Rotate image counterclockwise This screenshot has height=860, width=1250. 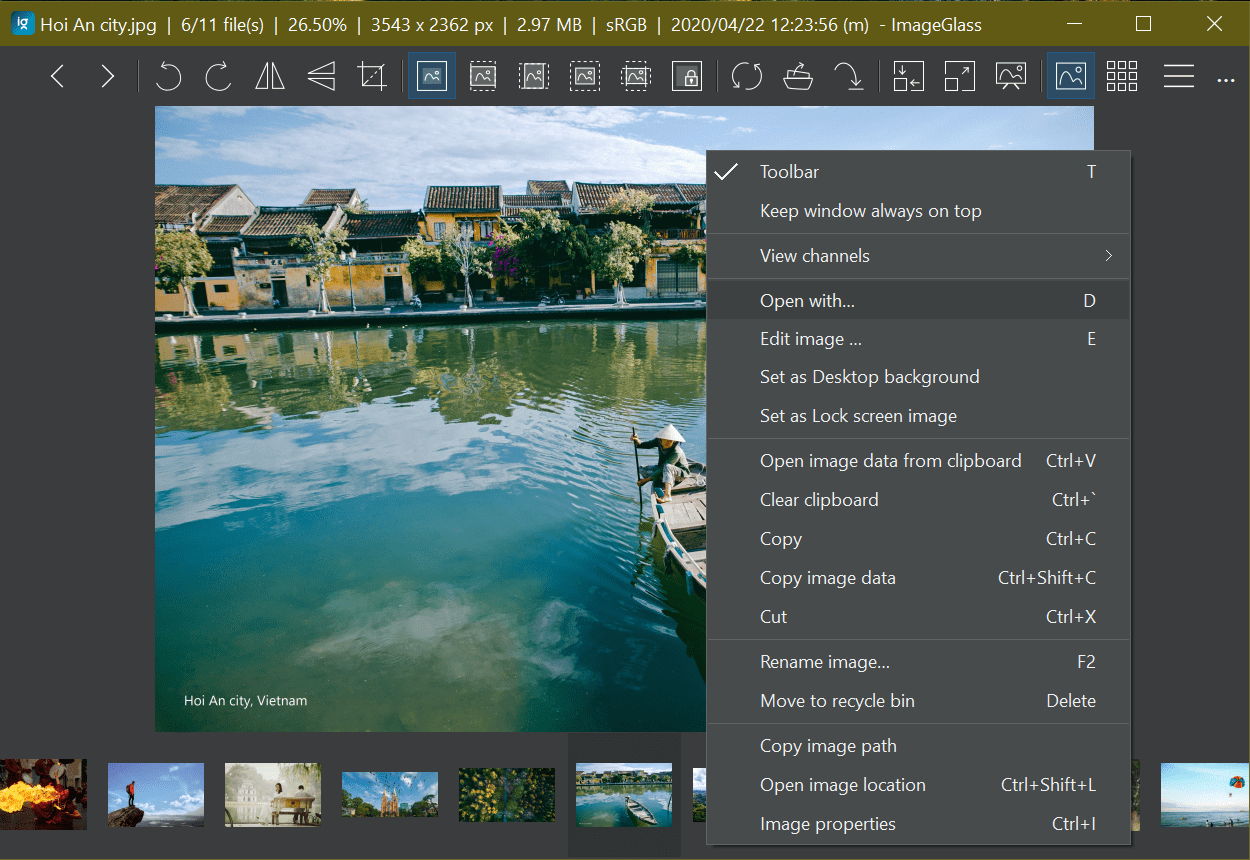click(x=168, y=76)
